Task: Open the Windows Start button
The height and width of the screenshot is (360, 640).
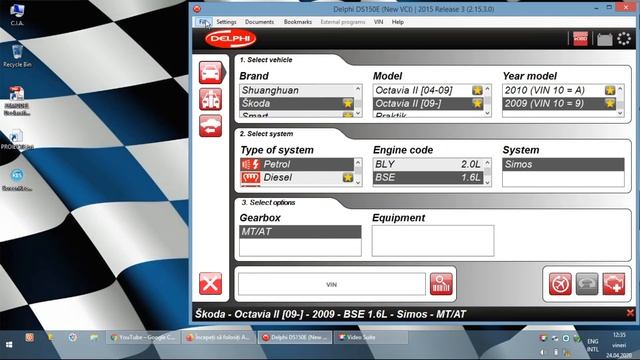Action: (9, 344)
